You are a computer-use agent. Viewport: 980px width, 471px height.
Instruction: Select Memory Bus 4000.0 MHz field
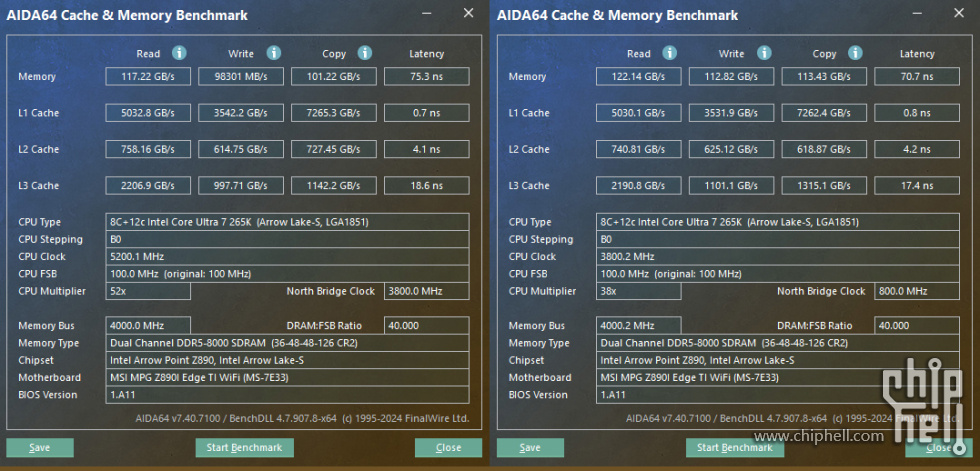pos(148,325)
